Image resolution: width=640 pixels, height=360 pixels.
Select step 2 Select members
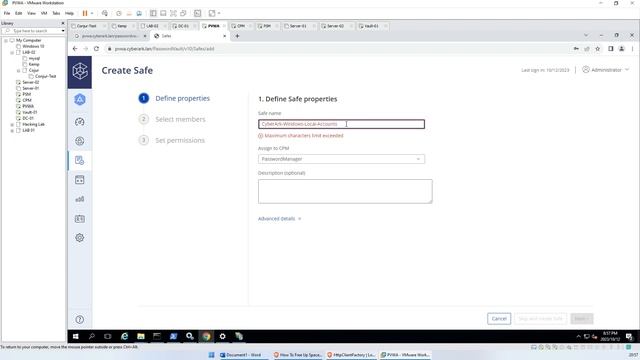point(172,119)
